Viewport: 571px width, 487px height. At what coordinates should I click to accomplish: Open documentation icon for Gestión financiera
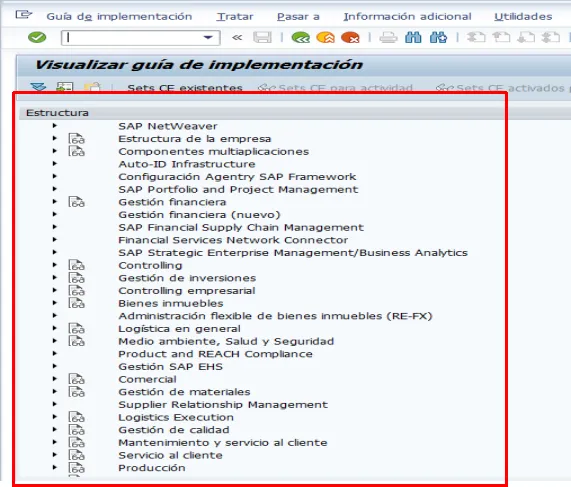(76, 202)
